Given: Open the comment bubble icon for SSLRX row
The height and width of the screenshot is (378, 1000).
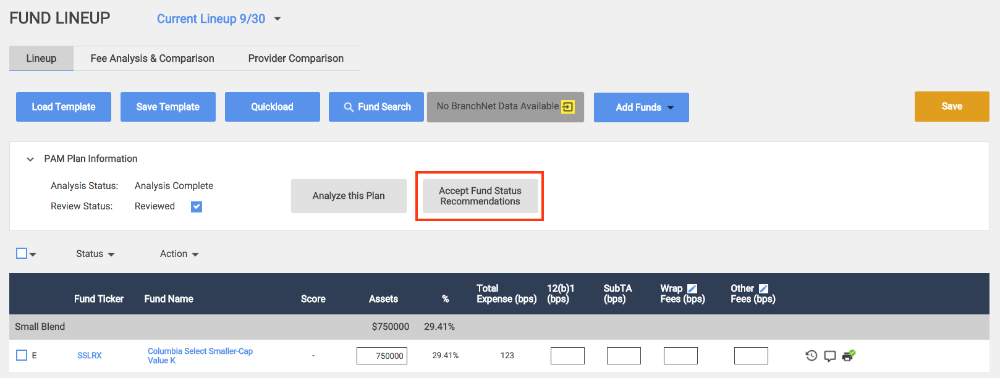Looking at the screenshot, I should tap(830, 356).
